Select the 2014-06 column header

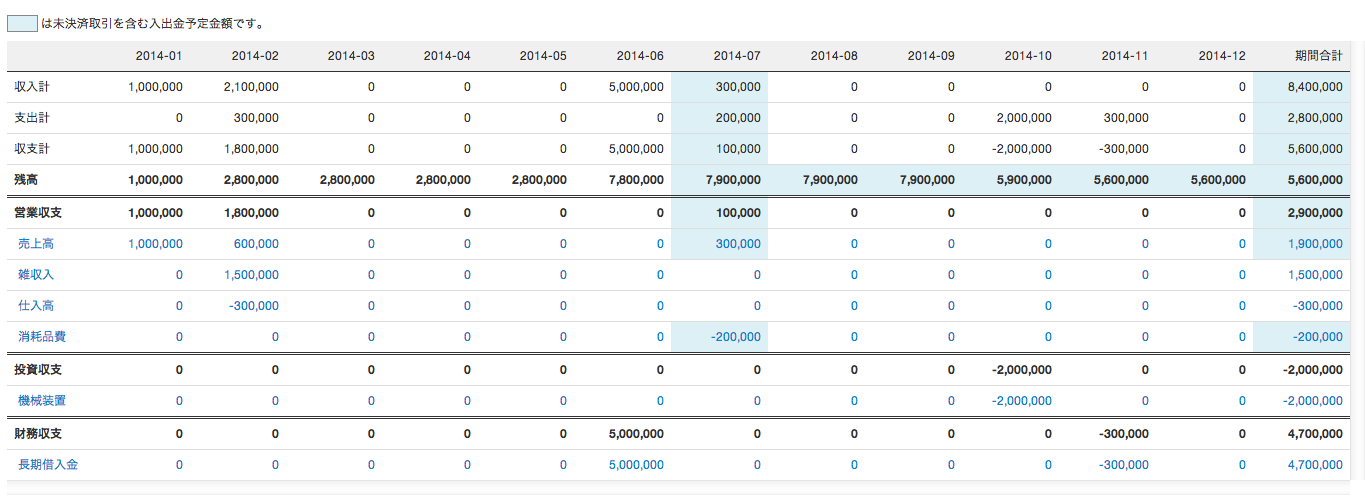(x=641, y=56)
